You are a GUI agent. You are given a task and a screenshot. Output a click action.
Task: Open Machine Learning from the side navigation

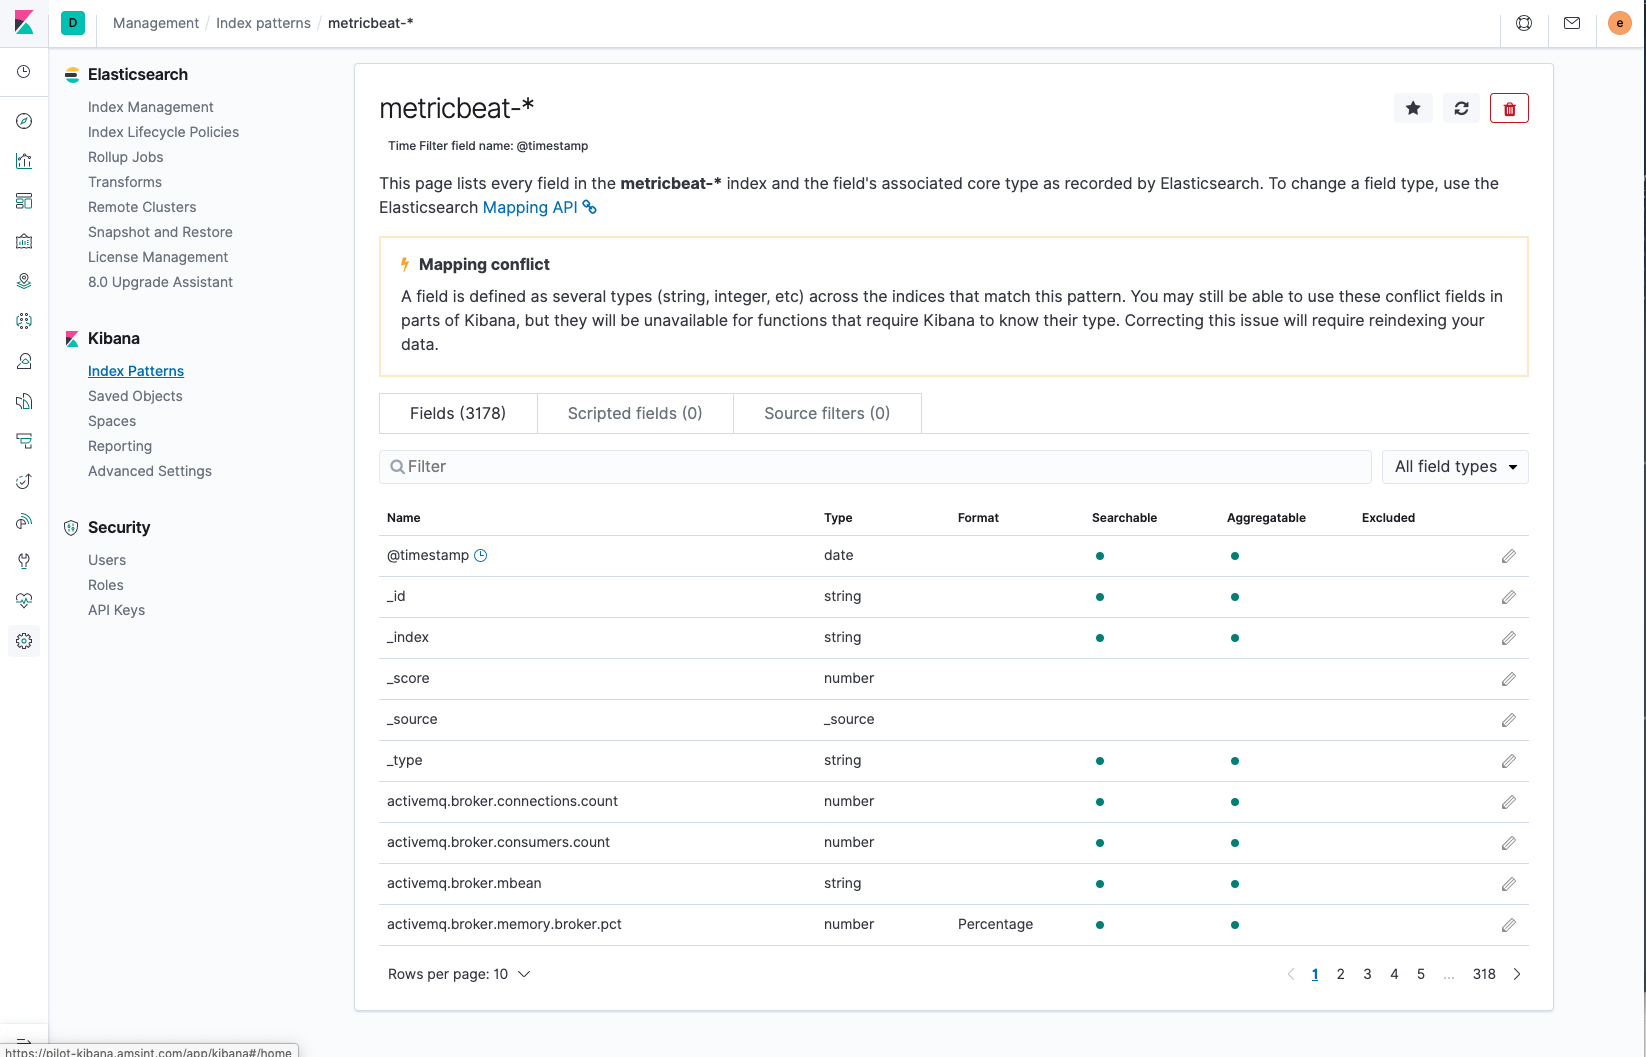coord(24,321)
